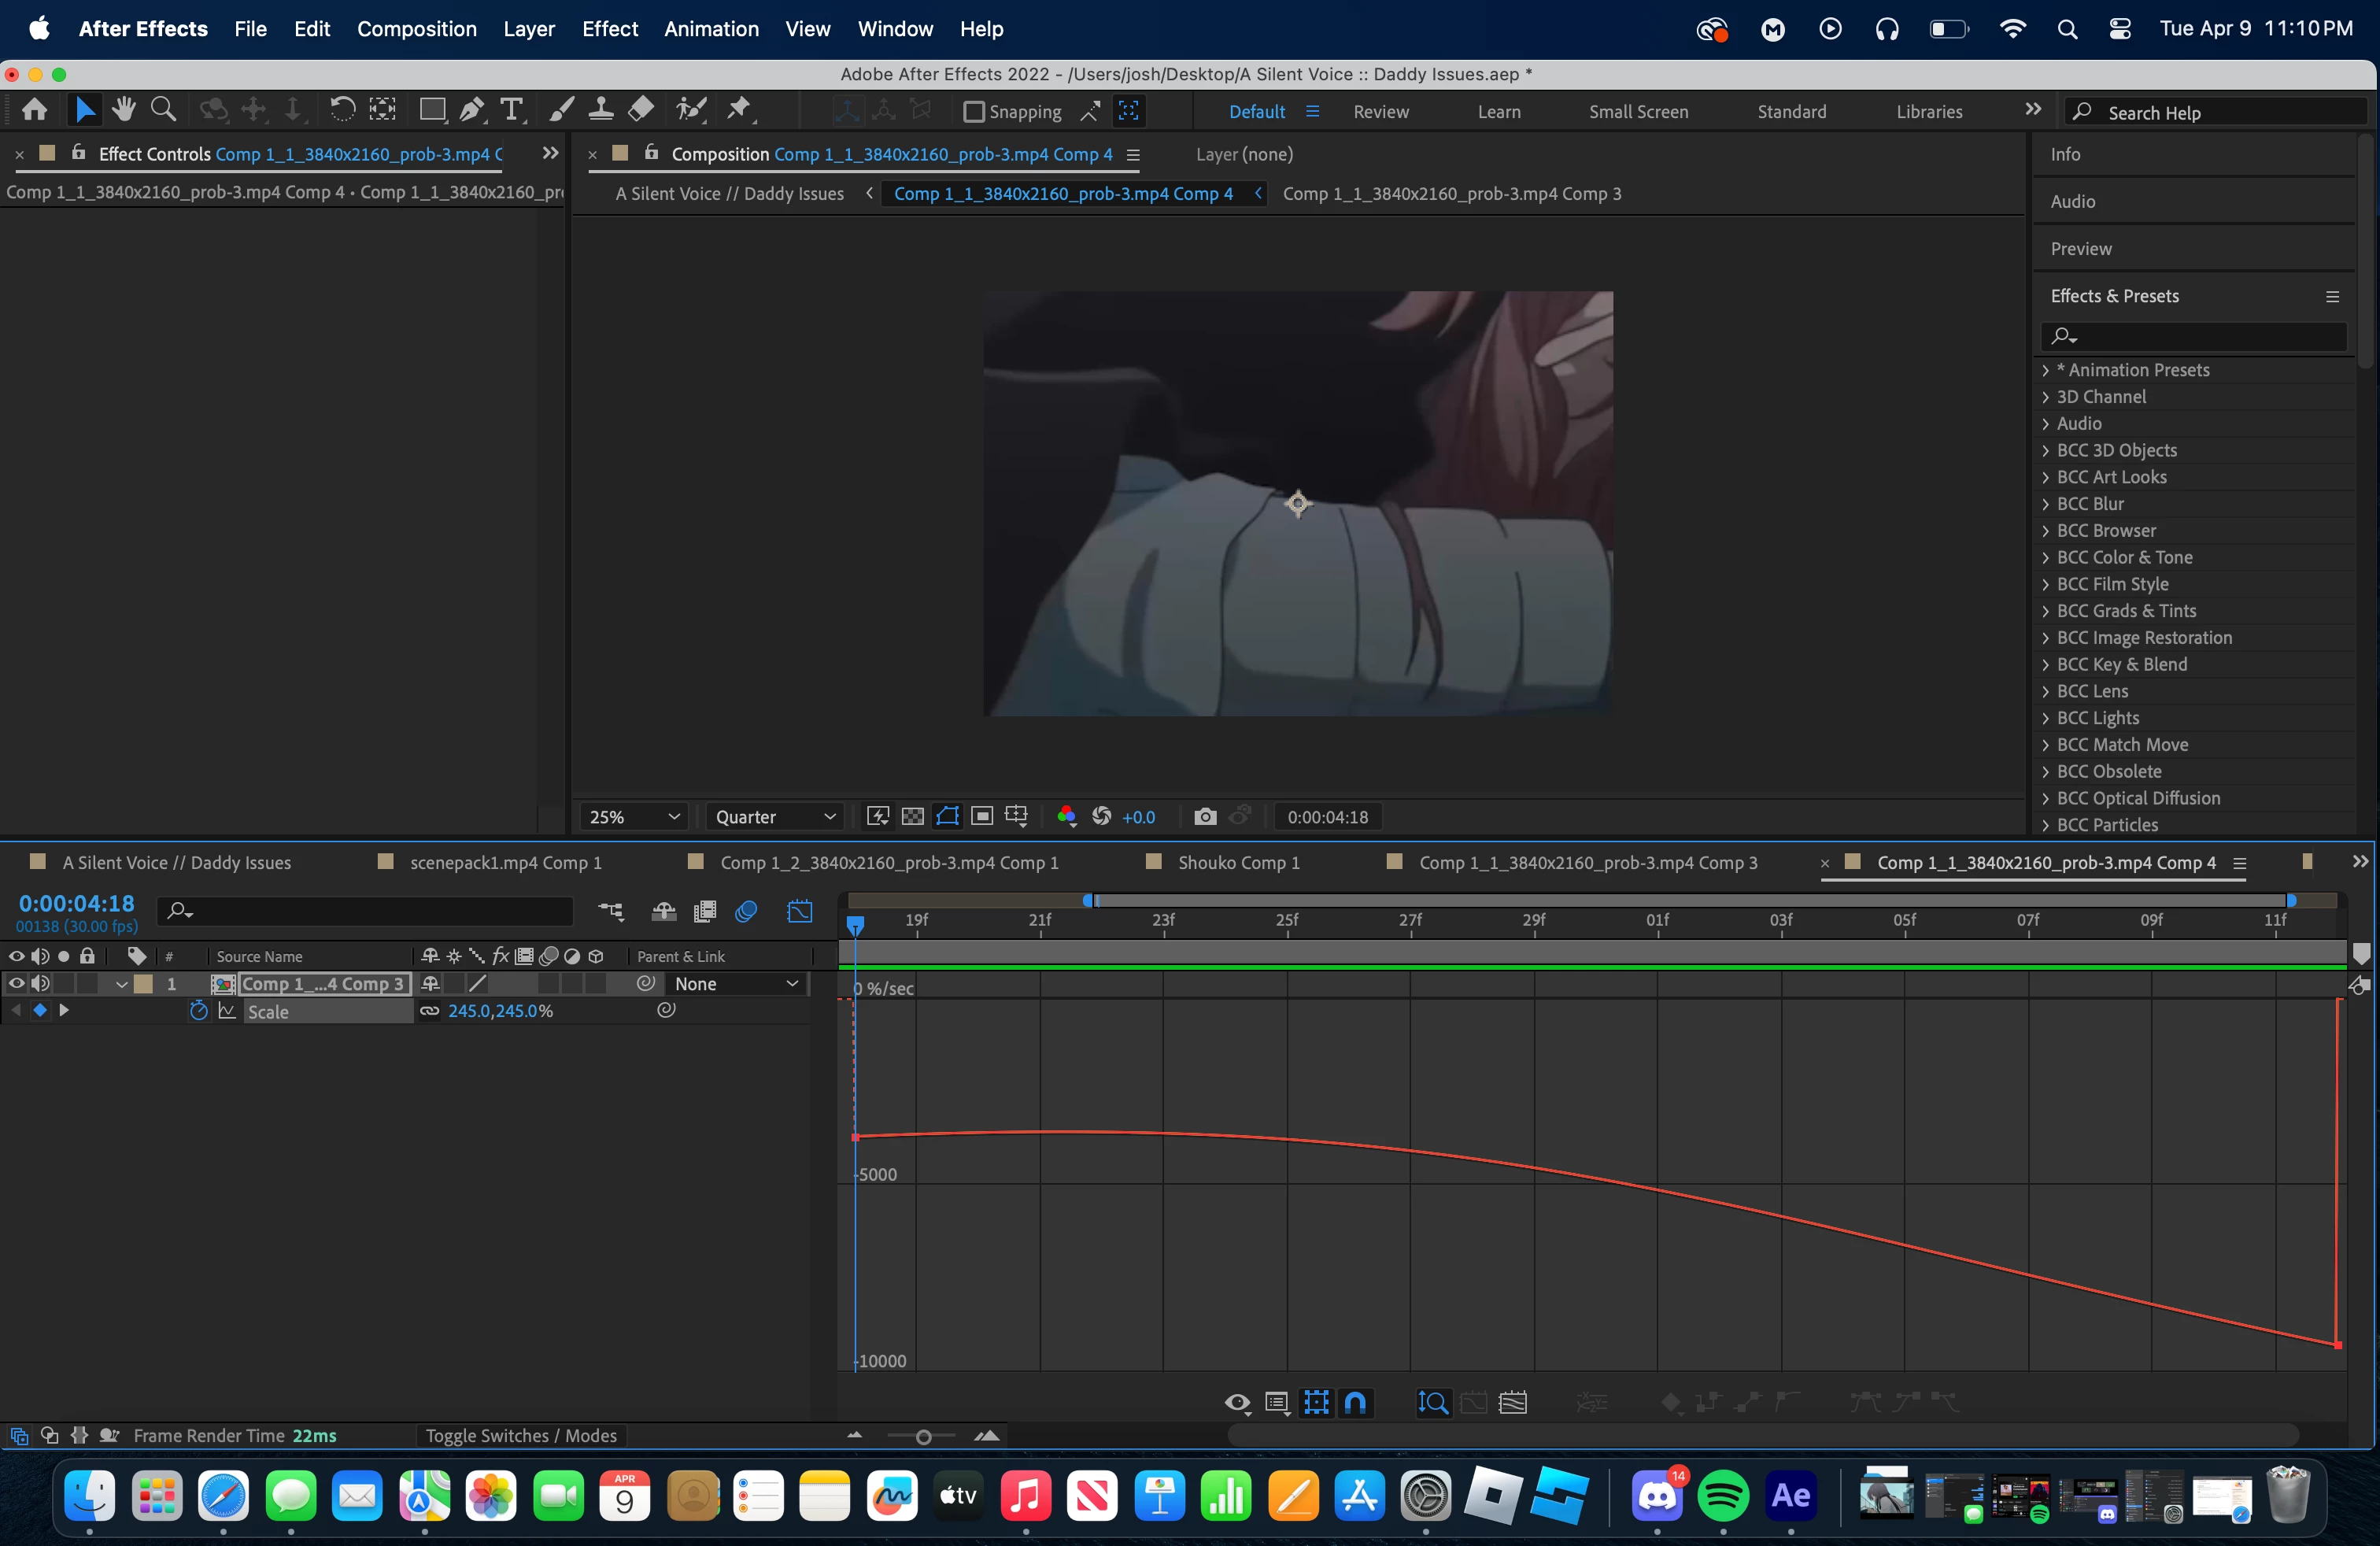Screen dimensions: 2380x1546
Task: Select the Hand tool
Action: click(124, 110)
